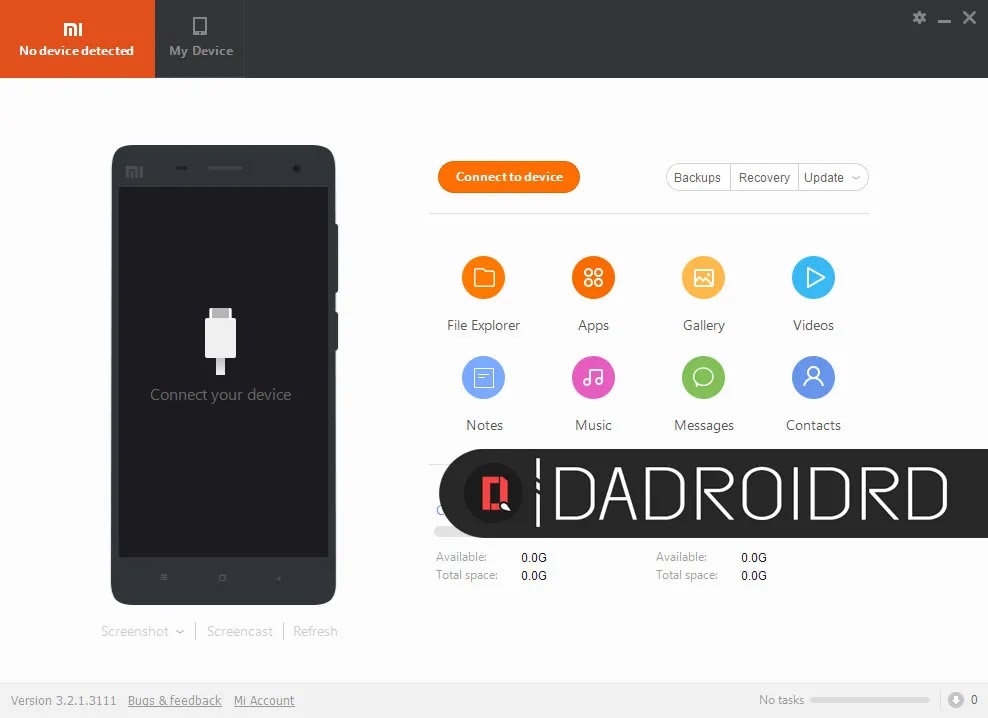Click the Version 3.2.1.3111 text
988x718 pixels.
pos(64,700)
